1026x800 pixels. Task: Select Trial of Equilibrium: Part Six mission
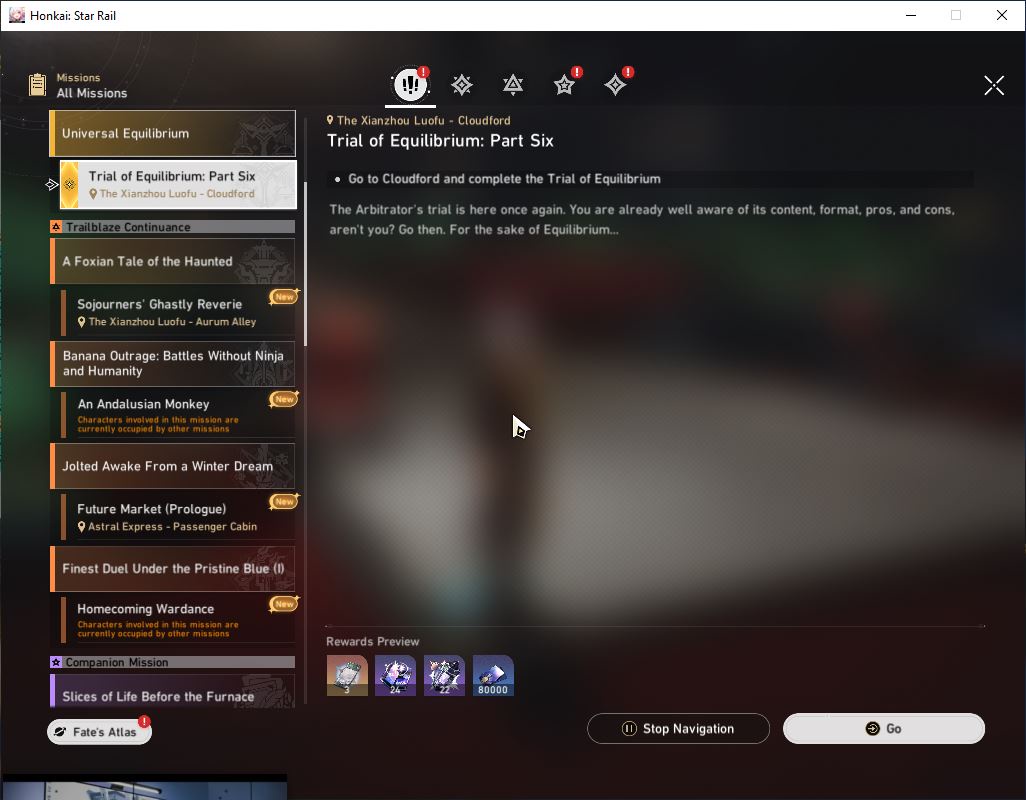178,184
